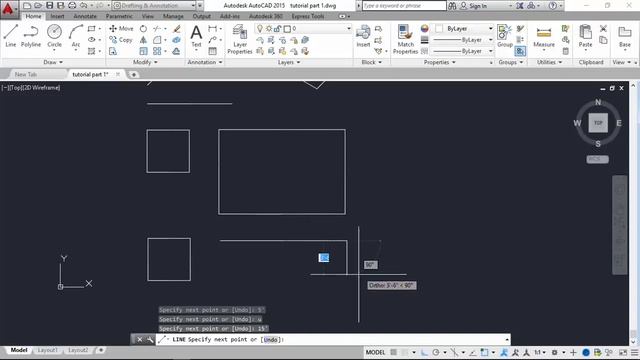
Task: Open the Parametric ribbon tab
Action: (x=119, y=16)
